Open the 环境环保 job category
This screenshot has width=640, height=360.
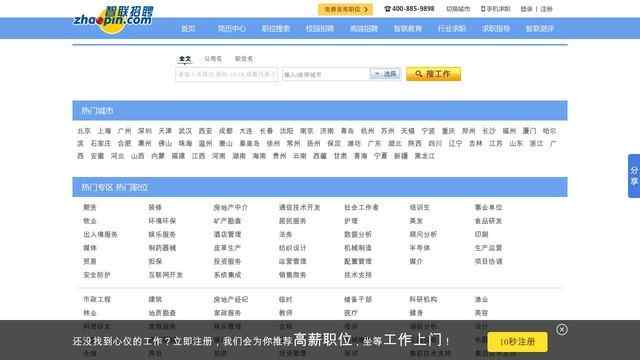point(162,221)
